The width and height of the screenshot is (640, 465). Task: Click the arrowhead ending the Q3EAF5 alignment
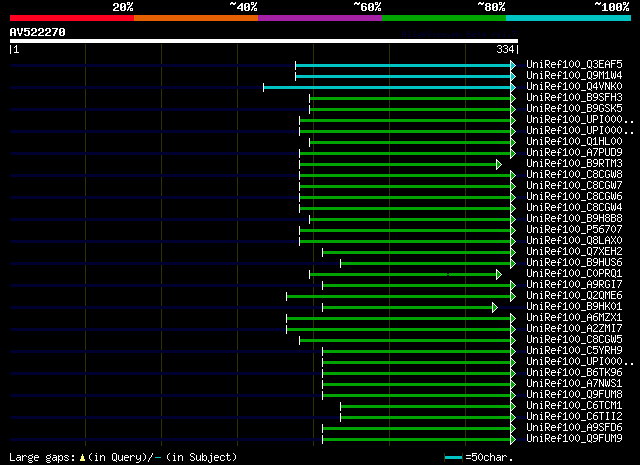coord(513,65)
